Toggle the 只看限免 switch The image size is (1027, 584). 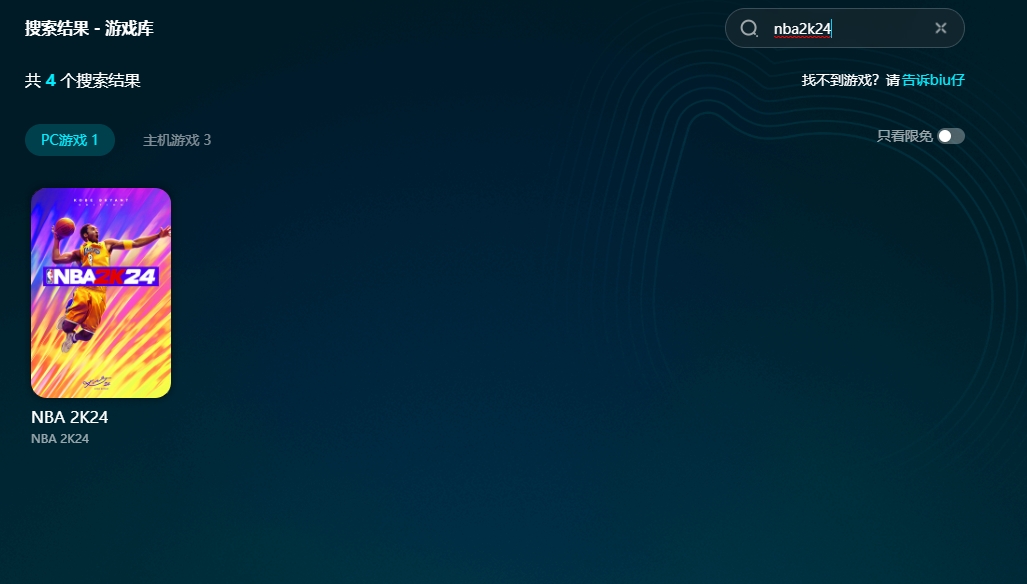pyautogui.click(x=950, y=136)
